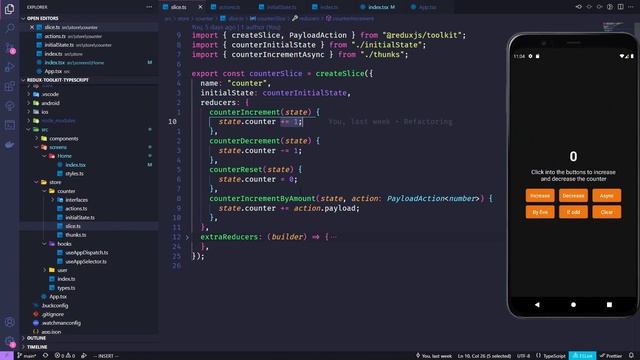The height and width of the screenshot is (360, 640).
Task: Open the Docker whale icon view
Action: point(9,145)
